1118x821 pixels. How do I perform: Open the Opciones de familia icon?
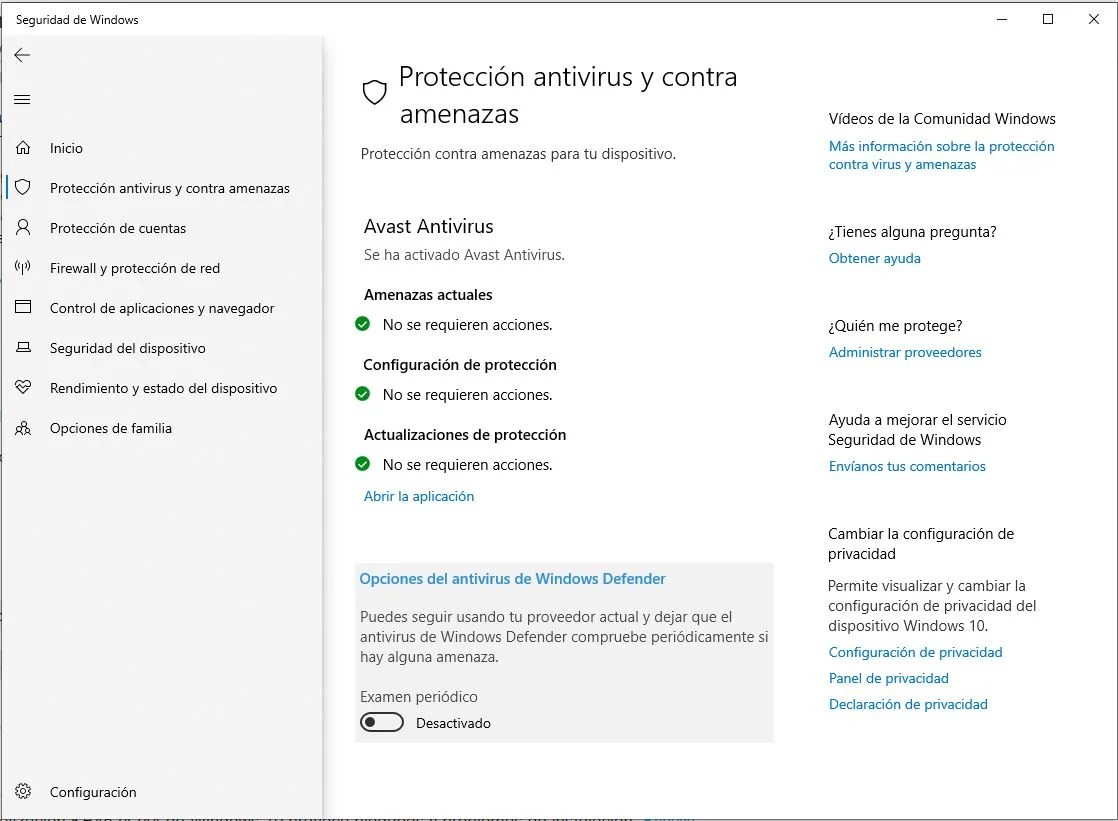pyautogui.click(x=23, y=427)
